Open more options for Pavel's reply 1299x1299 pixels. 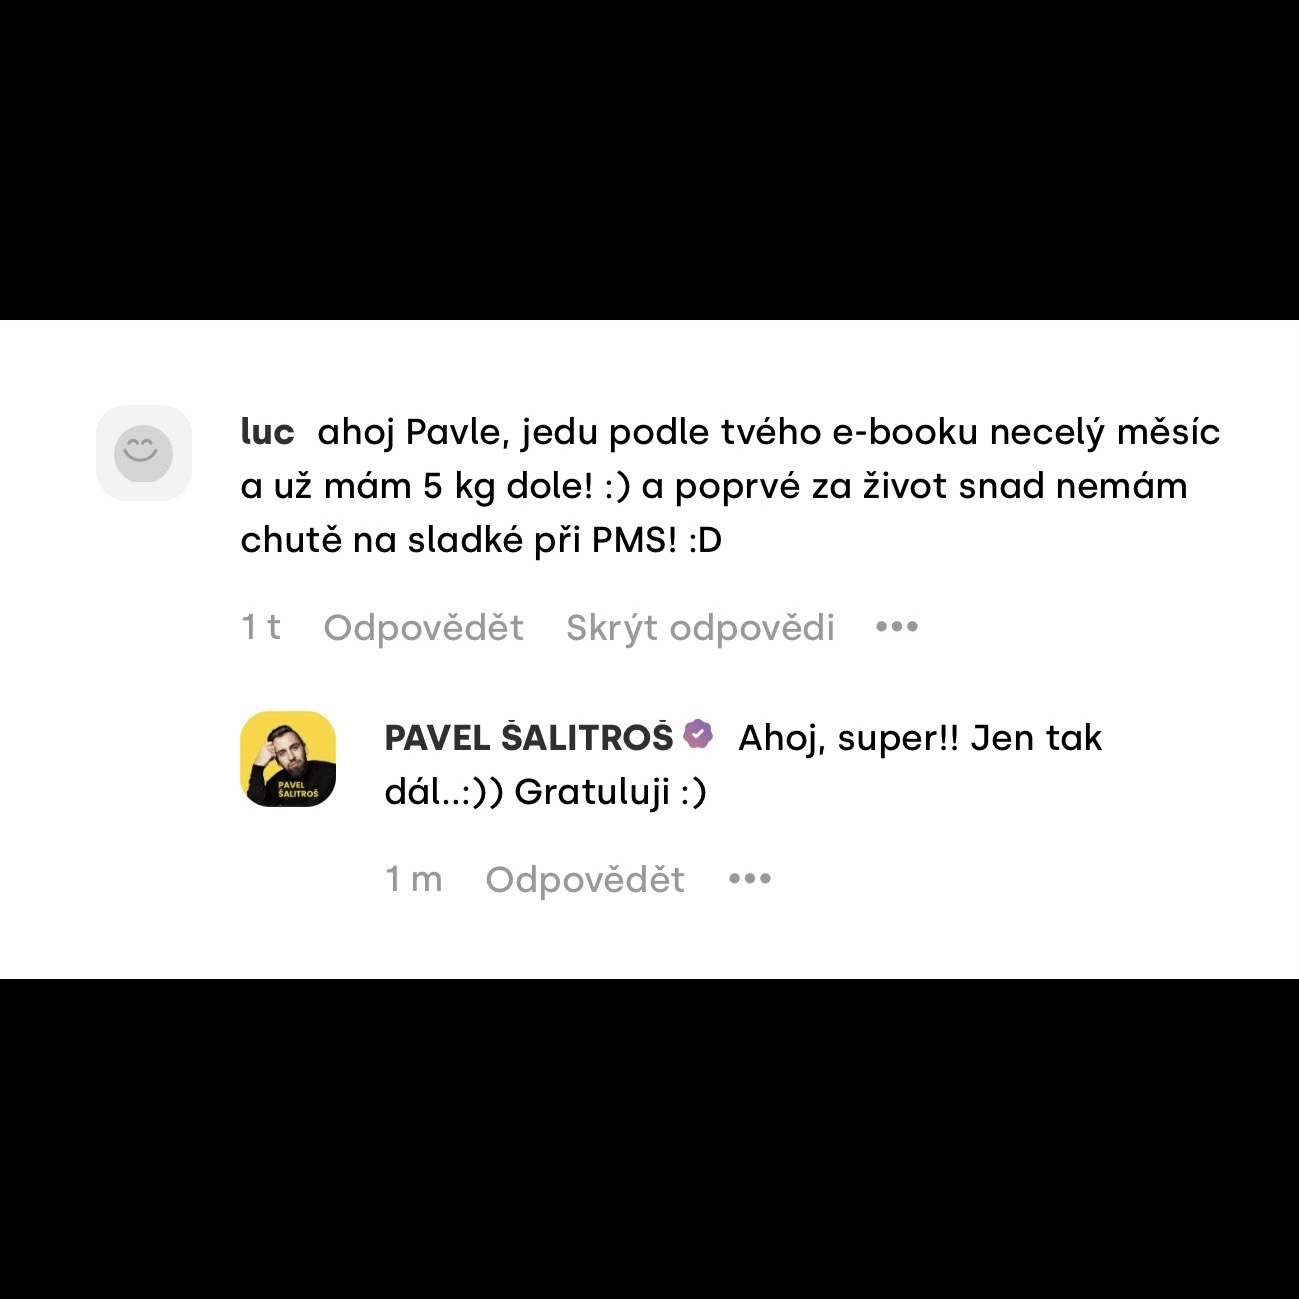coord(750,879)
